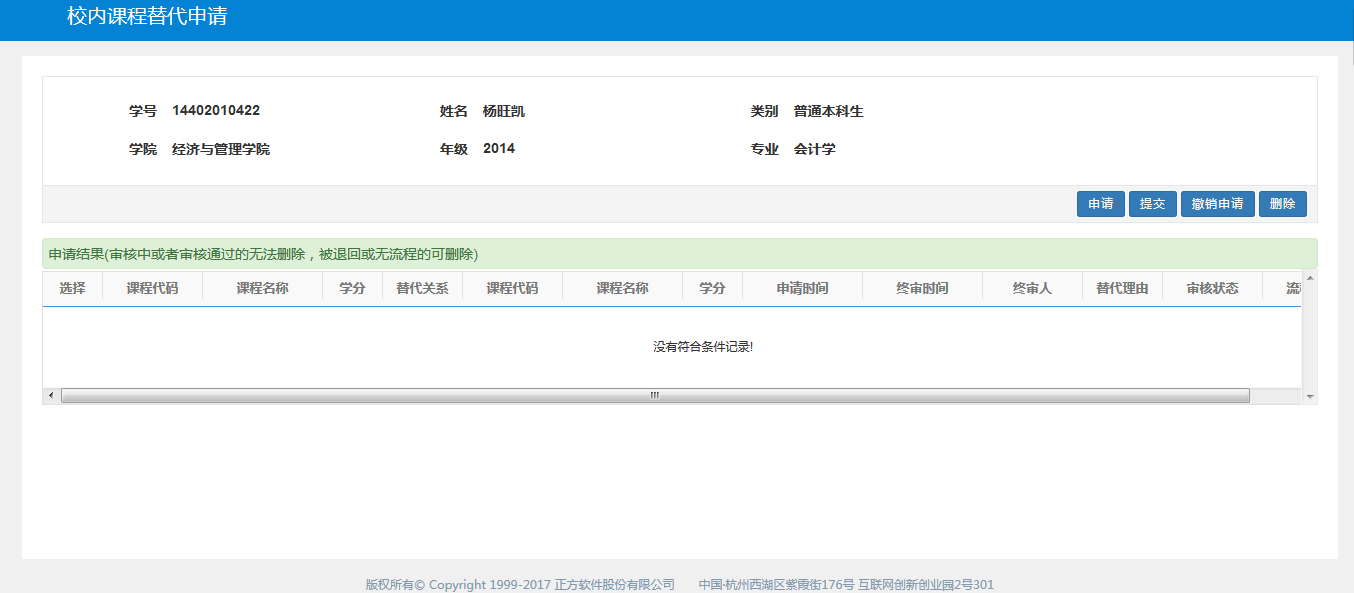The image size is (1354, 593).
Task: Sort by 课程代码 column left of 替代关系
Action: pyautogui.click(x=152, y=288)
